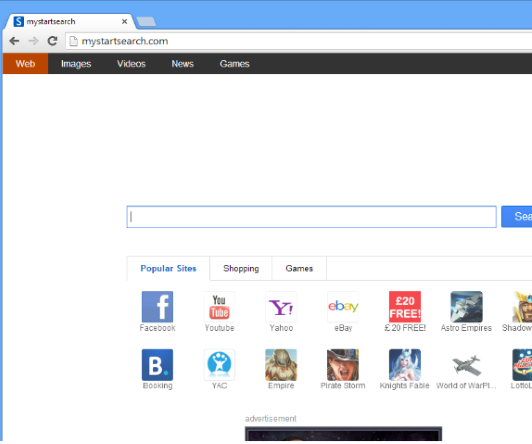Image resolution: width=532 pixels, height=444 pixels.
Task: Click the Youtube text label
Action: [219, 328]
